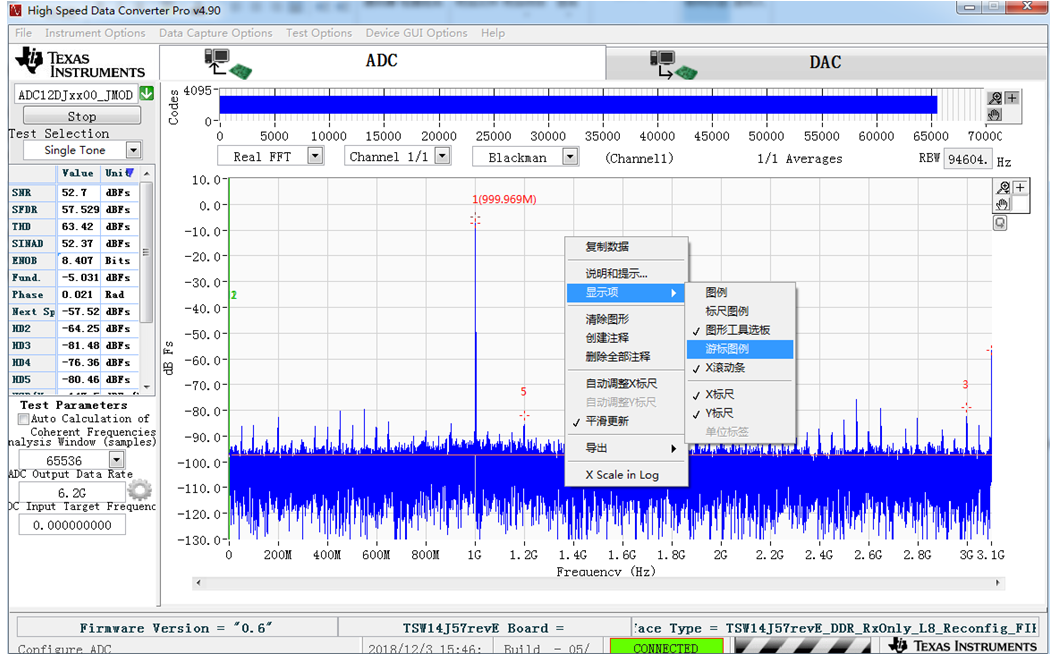Enable 标尺图例 in the display submenu
Screen dimensions: 1050x656
click(740, 311)
